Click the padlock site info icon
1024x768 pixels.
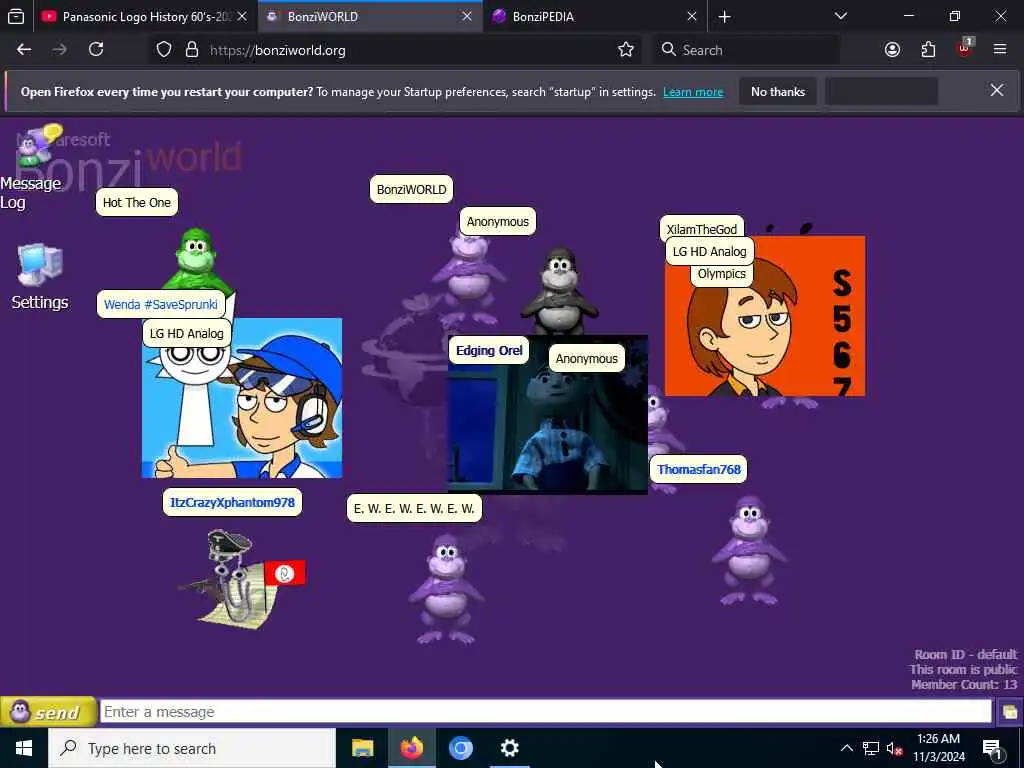click(x=191, y=50)
